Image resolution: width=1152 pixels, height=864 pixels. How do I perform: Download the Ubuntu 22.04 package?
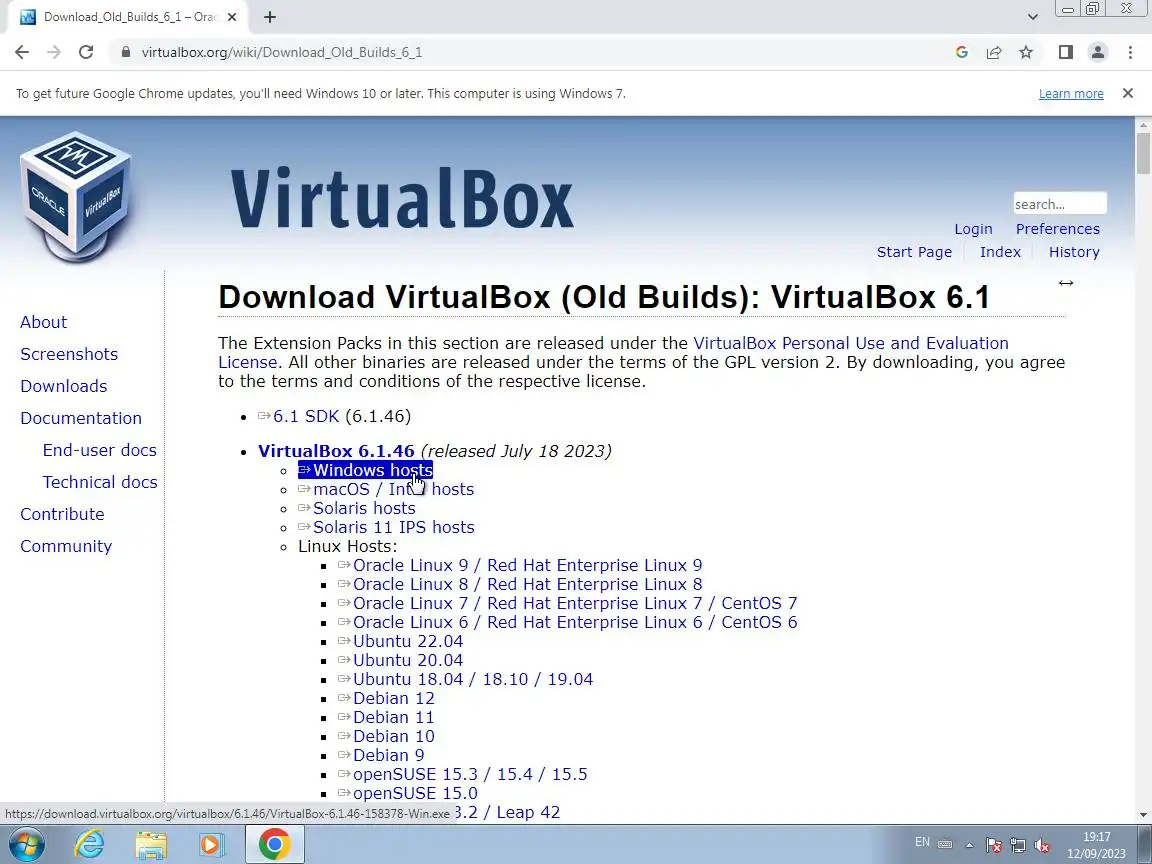tap(400, 641)
